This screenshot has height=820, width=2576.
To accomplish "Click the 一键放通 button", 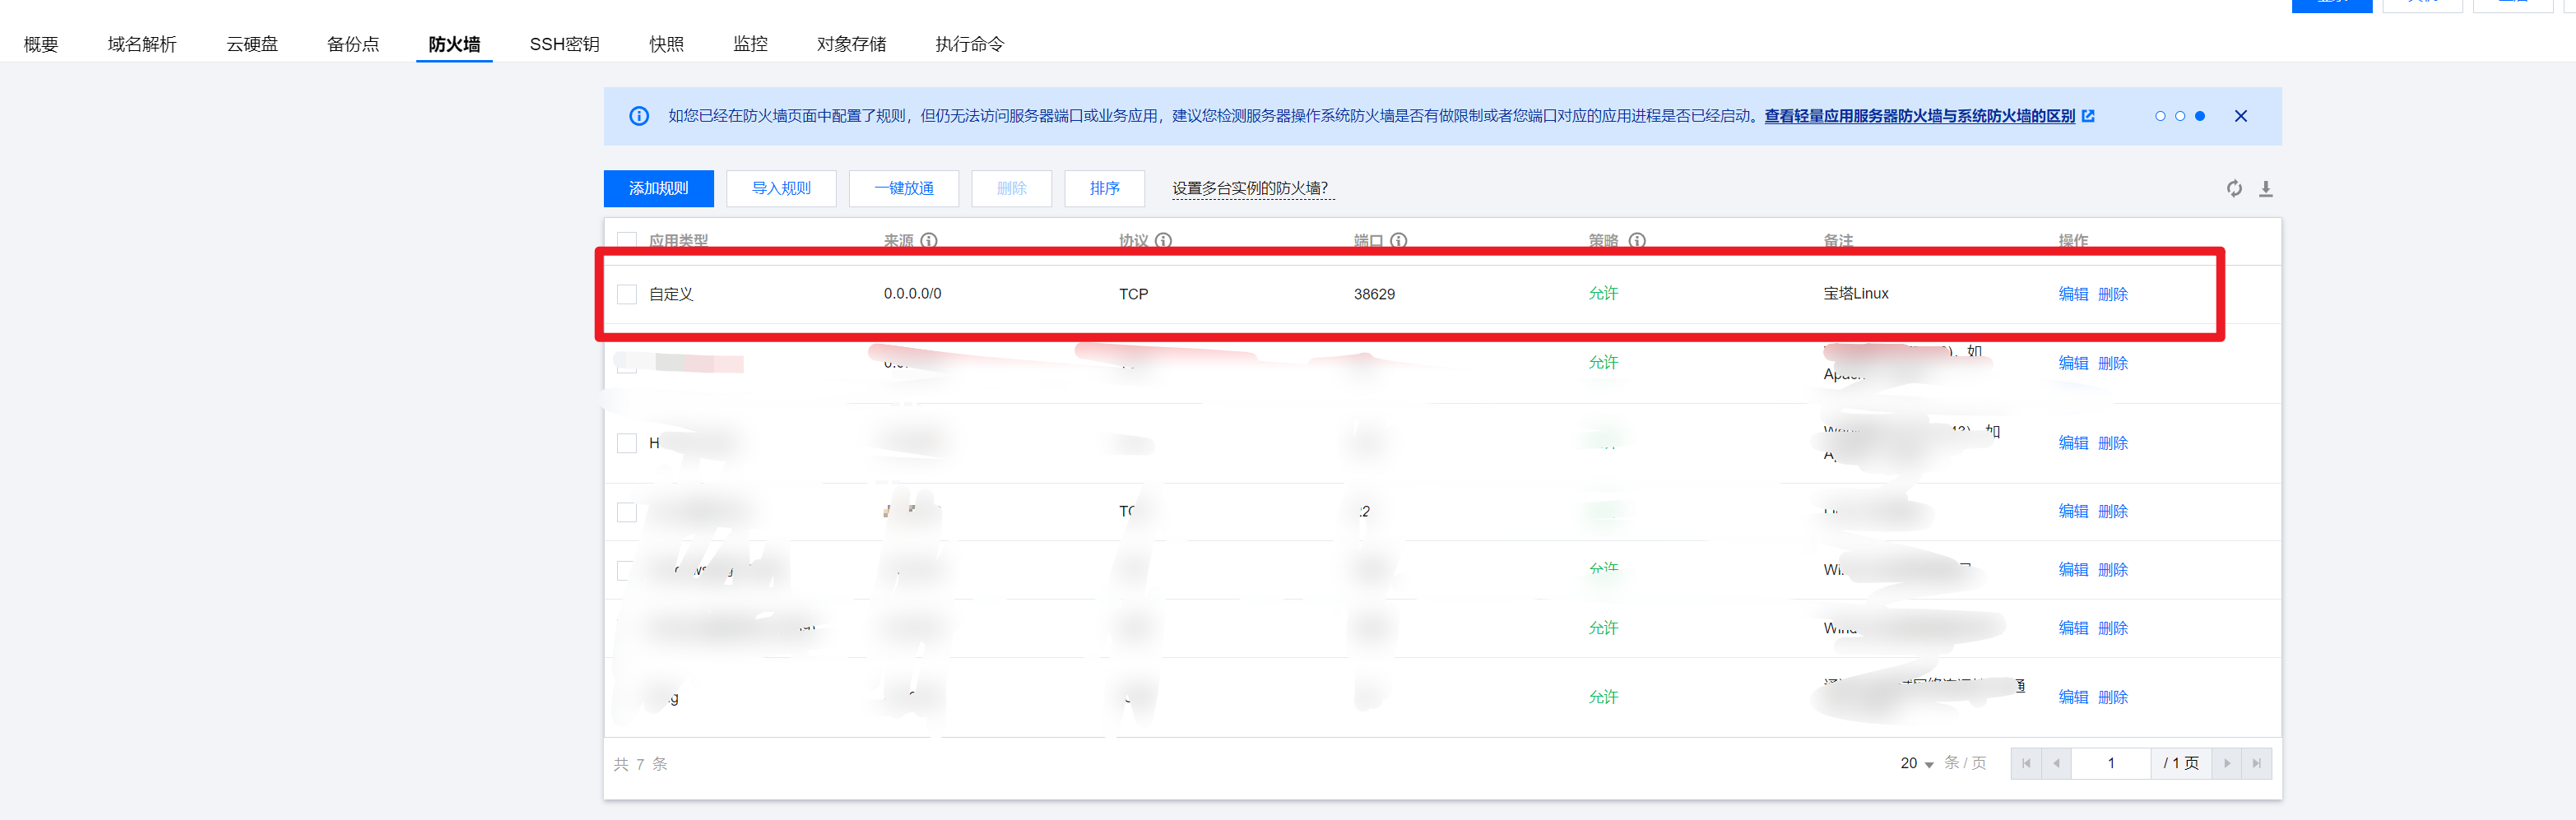I will click(904, 188).
